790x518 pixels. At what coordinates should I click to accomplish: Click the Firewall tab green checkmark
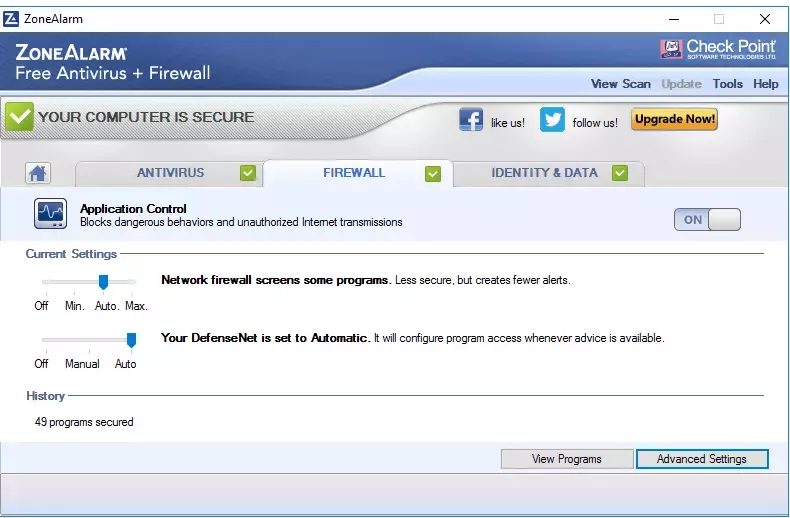pos(433,174)
